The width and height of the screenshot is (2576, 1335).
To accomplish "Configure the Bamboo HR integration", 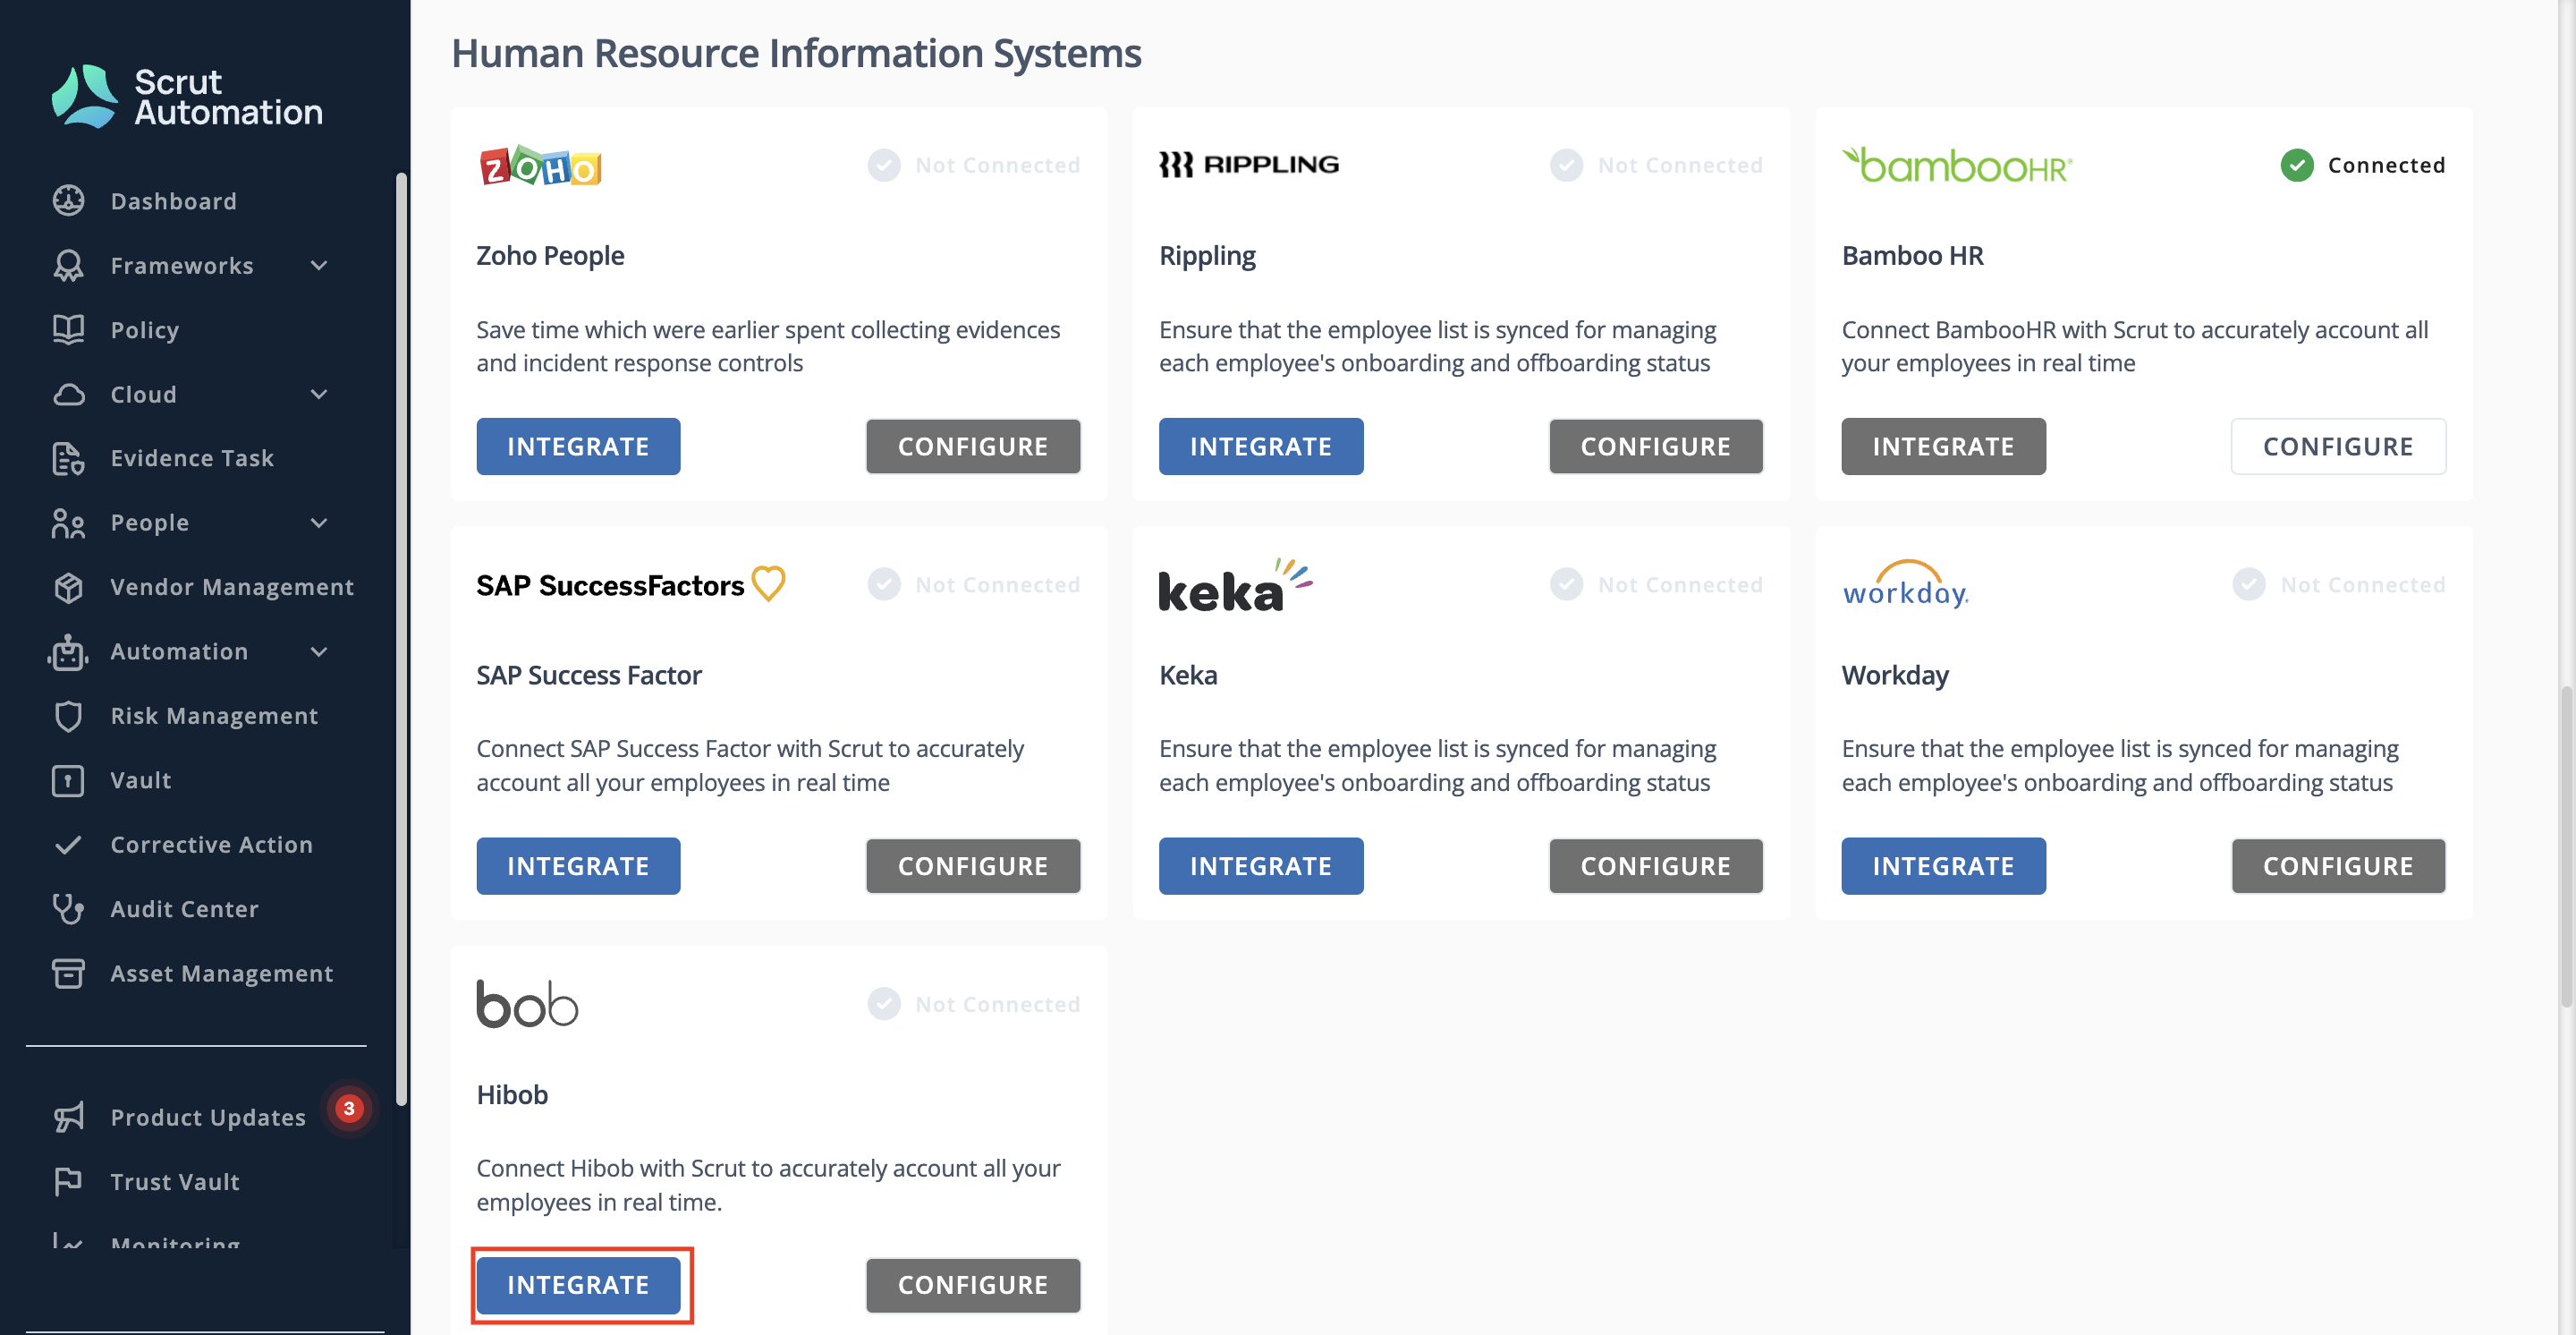I will click(x=2338, y=446).
